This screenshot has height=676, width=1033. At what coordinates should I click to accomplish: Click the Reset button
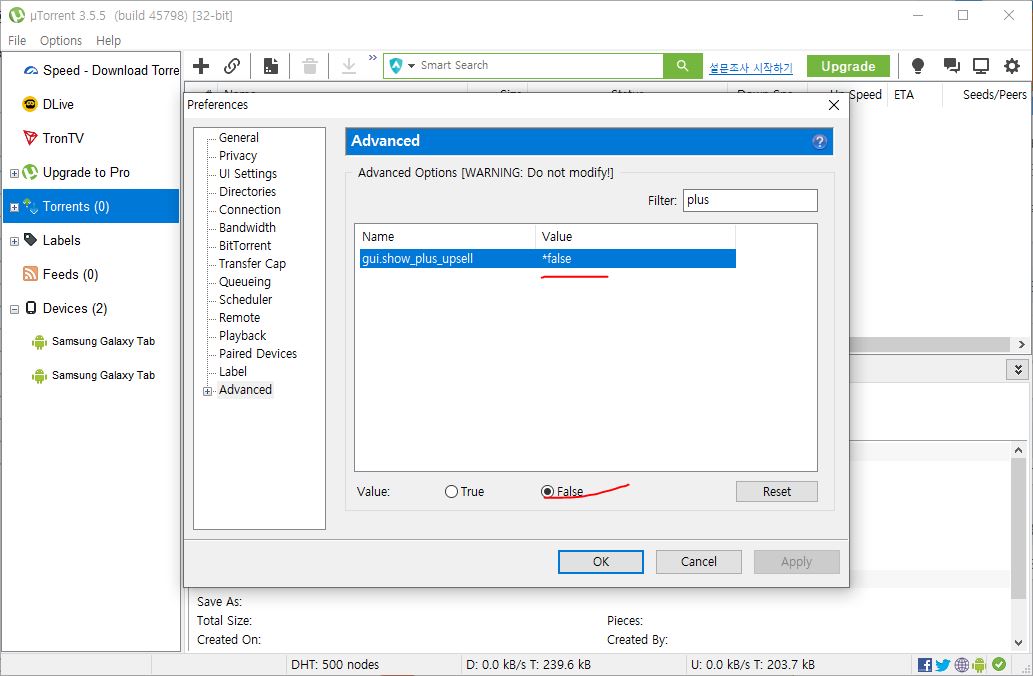(777, 492)
